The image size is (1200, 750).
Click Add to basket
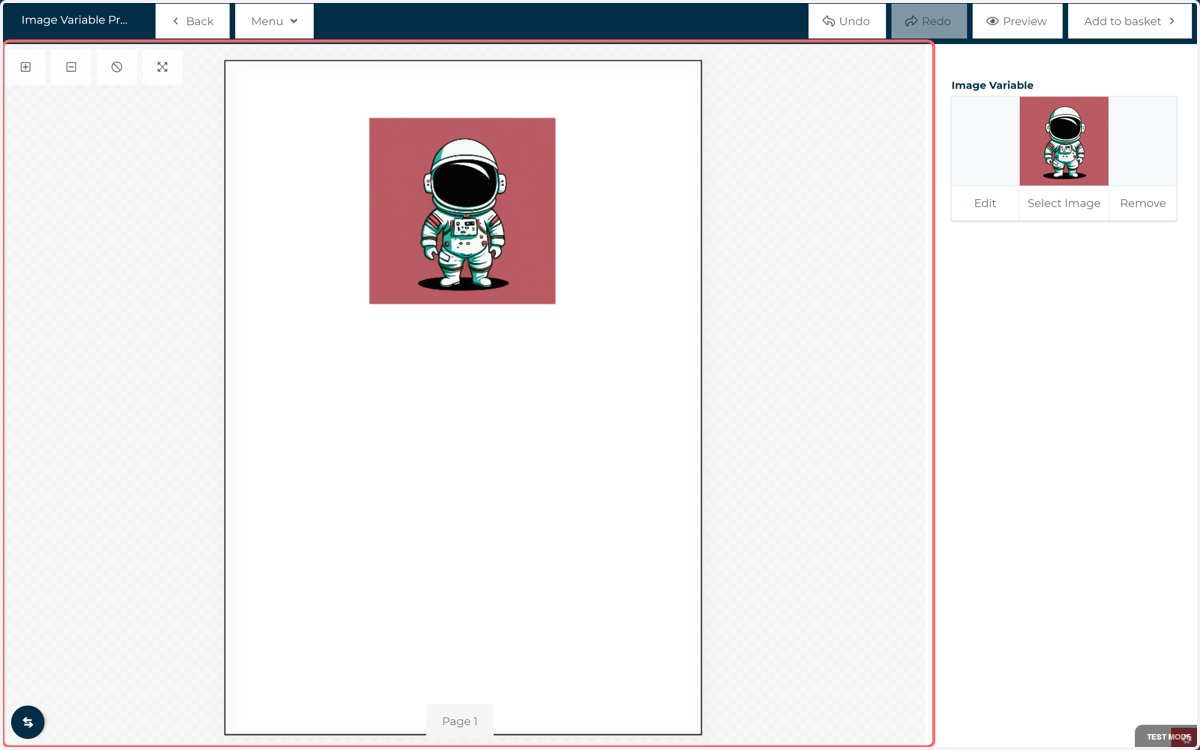(x=1130, y=21)
